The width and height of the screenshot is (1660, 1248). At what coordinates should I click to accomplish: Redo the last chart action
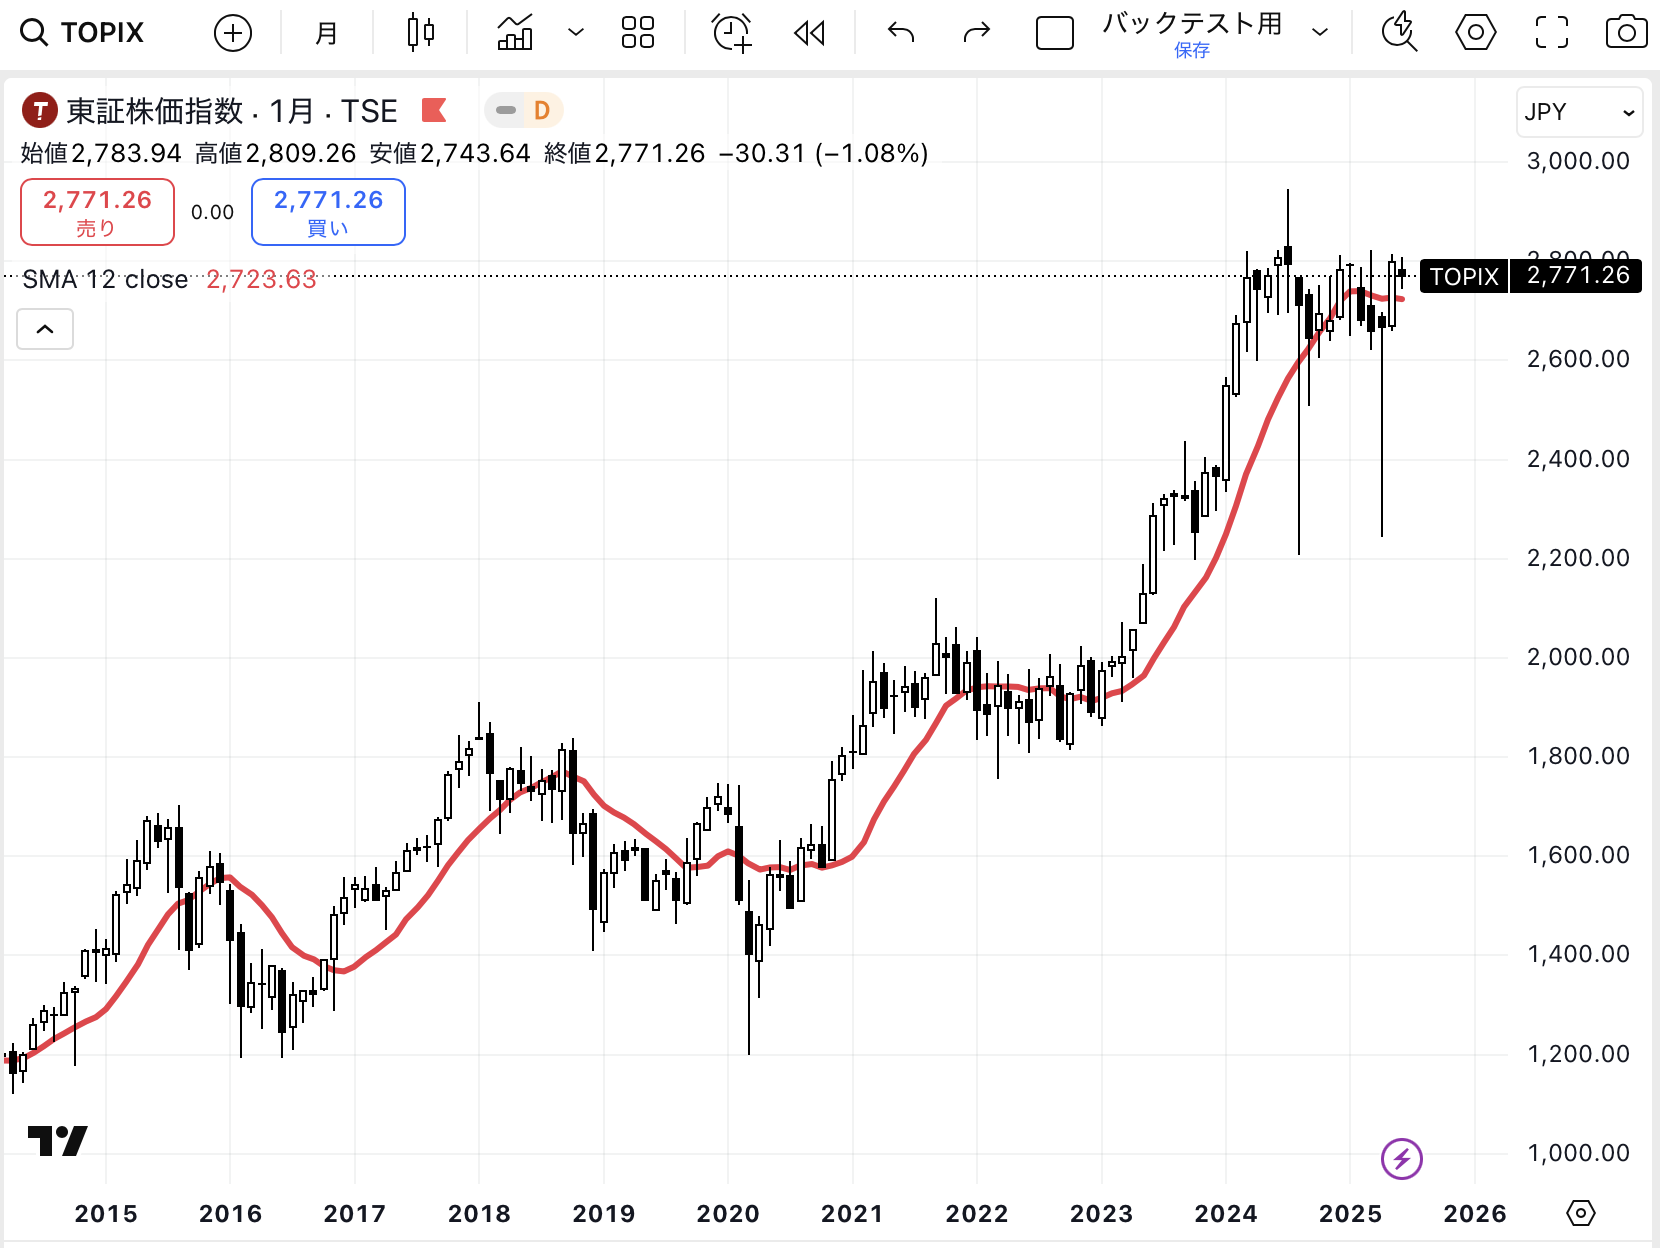click(977, 33)
